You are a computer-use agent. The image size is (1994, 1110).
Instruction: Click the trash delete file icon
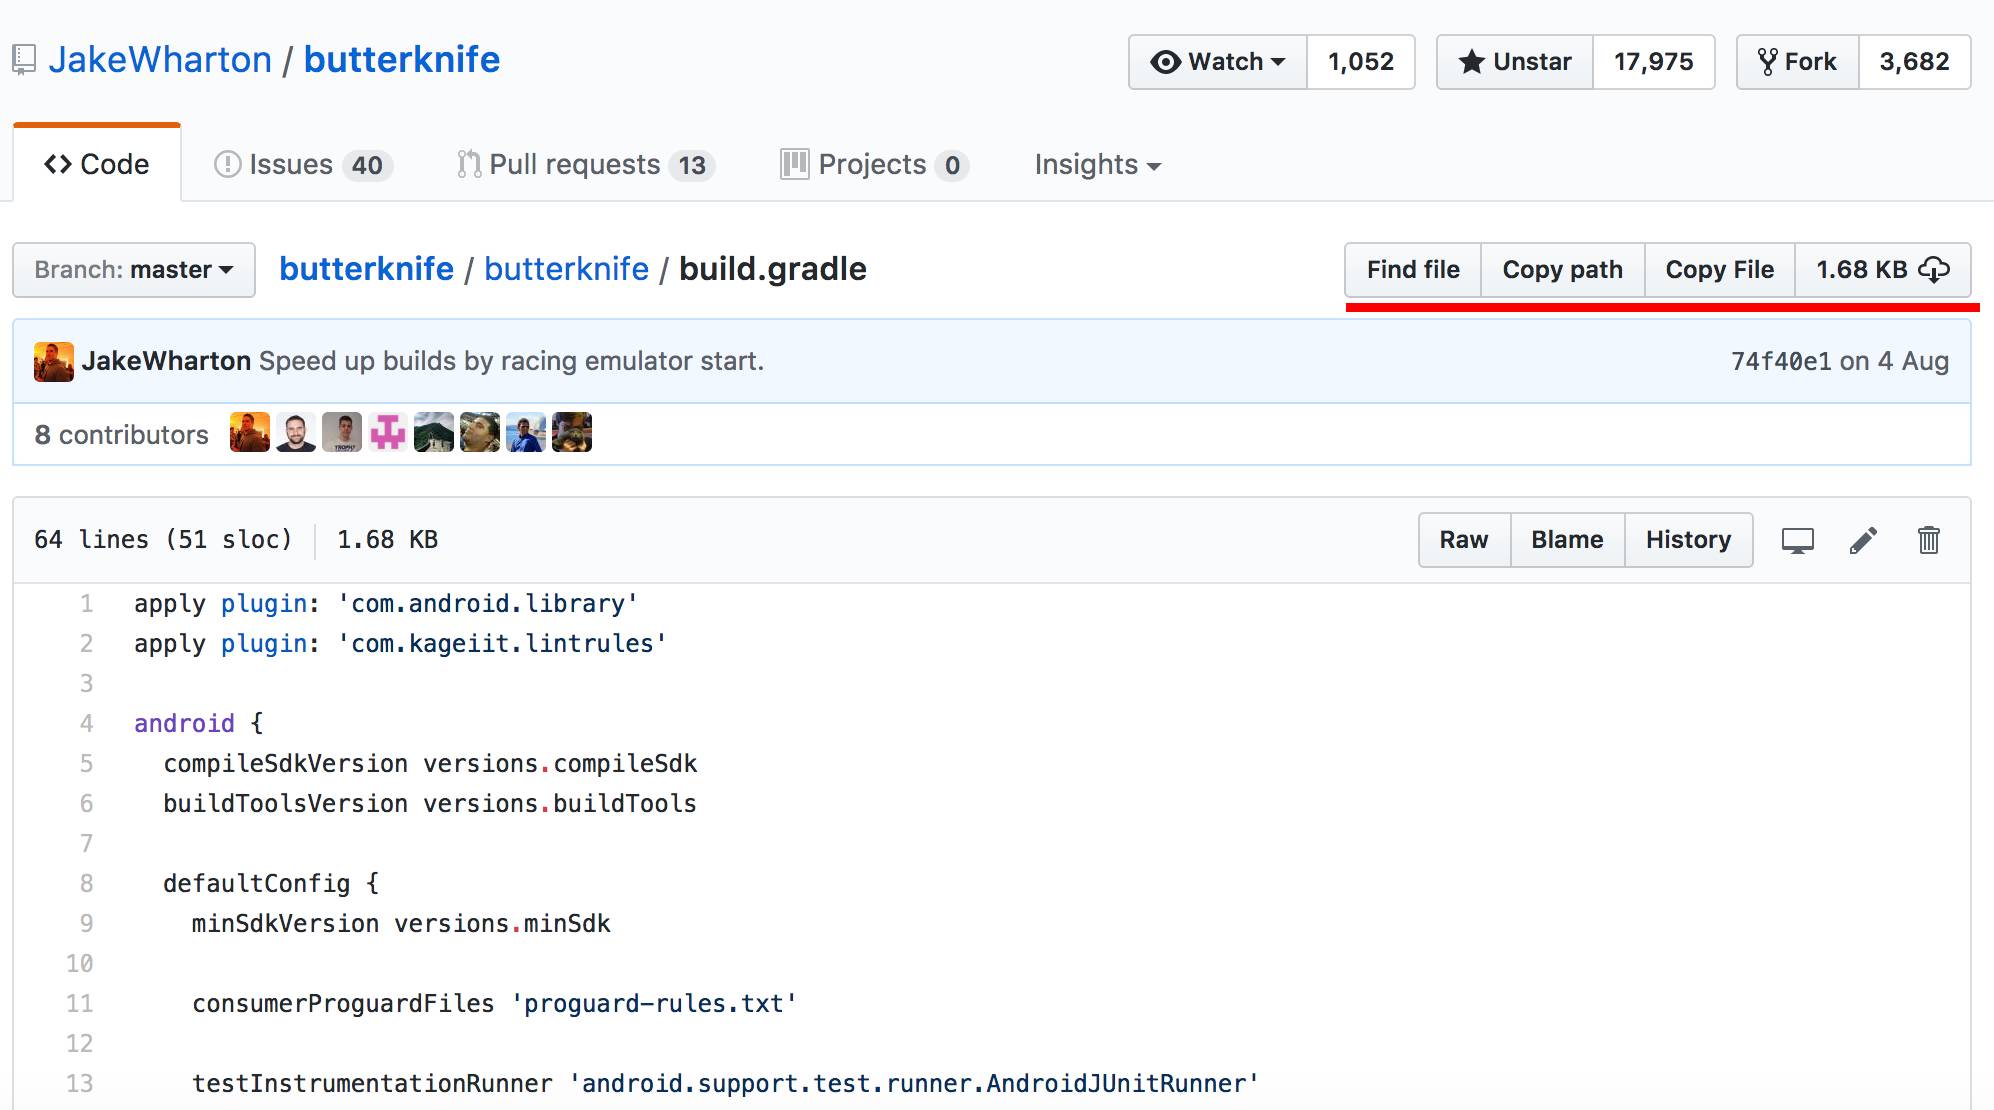[1928, 541]
